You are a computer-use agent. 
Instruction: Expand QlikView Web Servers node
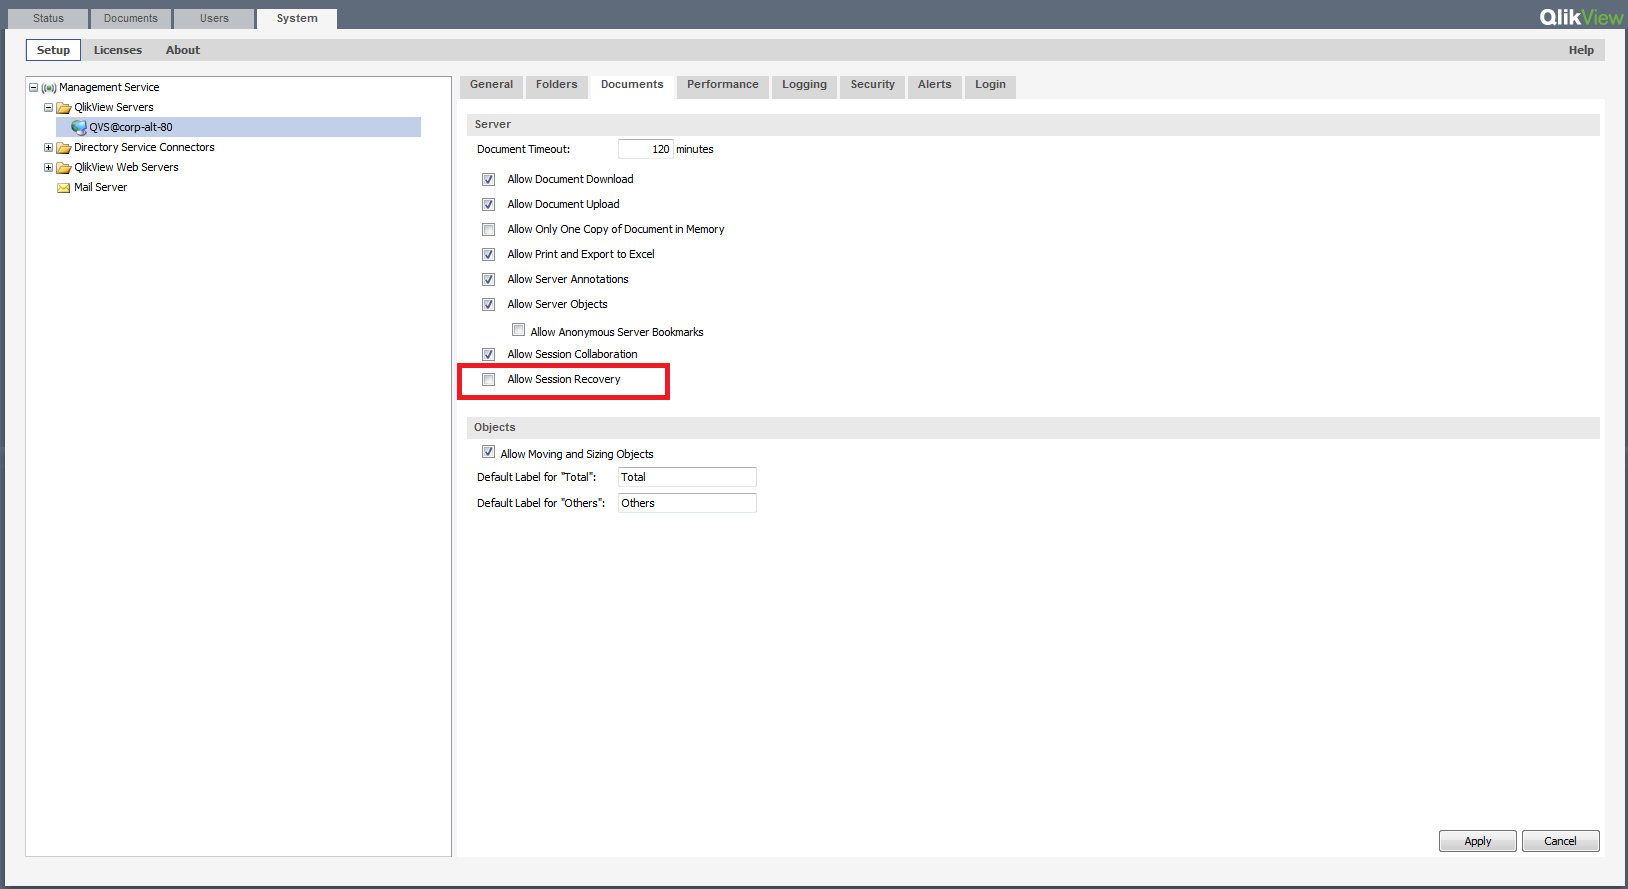[48, 168]
